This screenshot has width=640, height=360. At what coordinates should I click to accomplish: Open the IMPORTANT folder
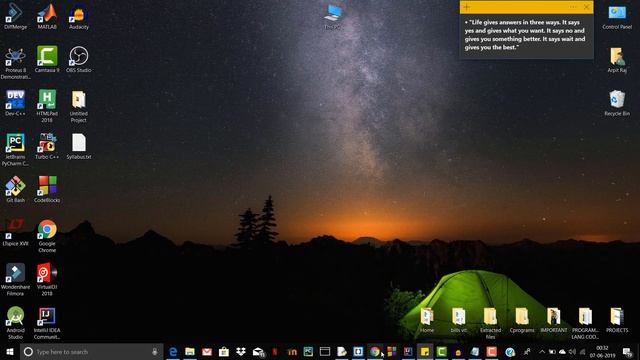553,320
